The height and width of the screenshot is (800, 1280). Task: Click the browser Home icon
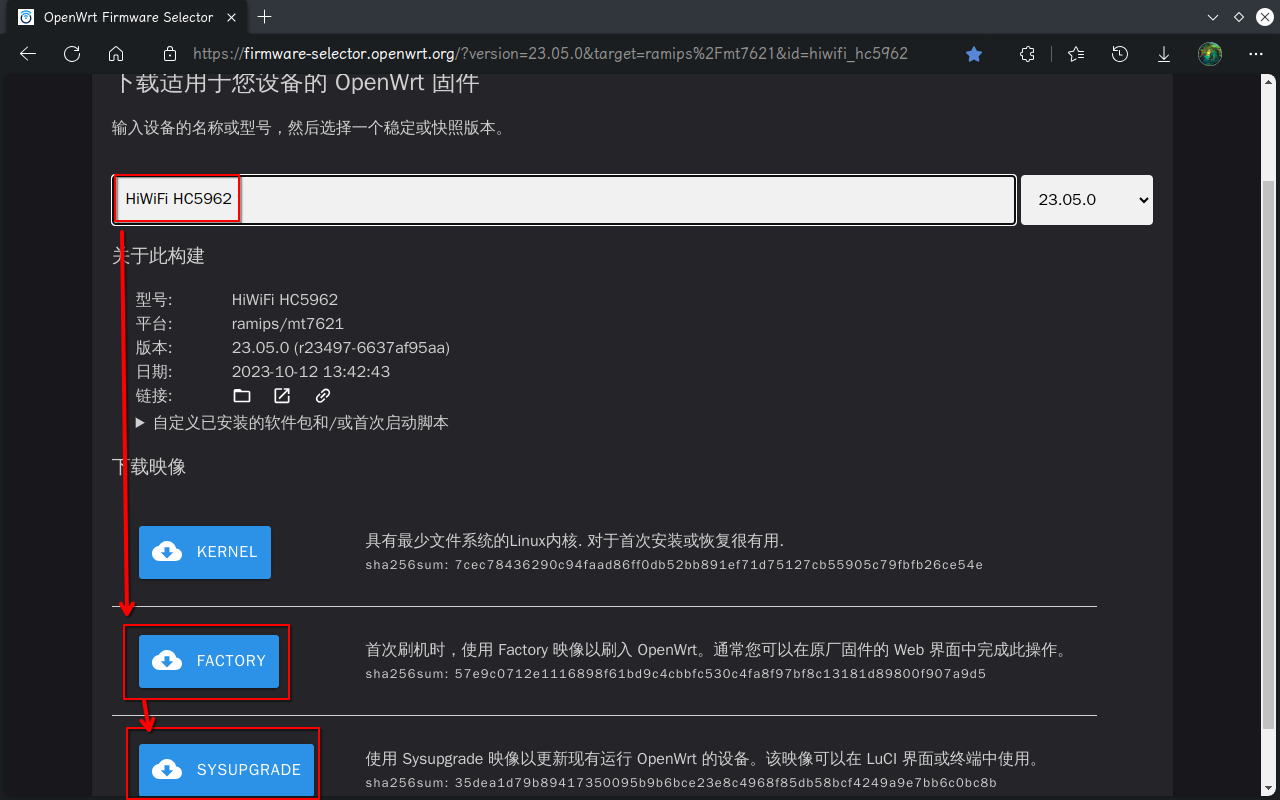pyautogui.click(x=115, y=54)
